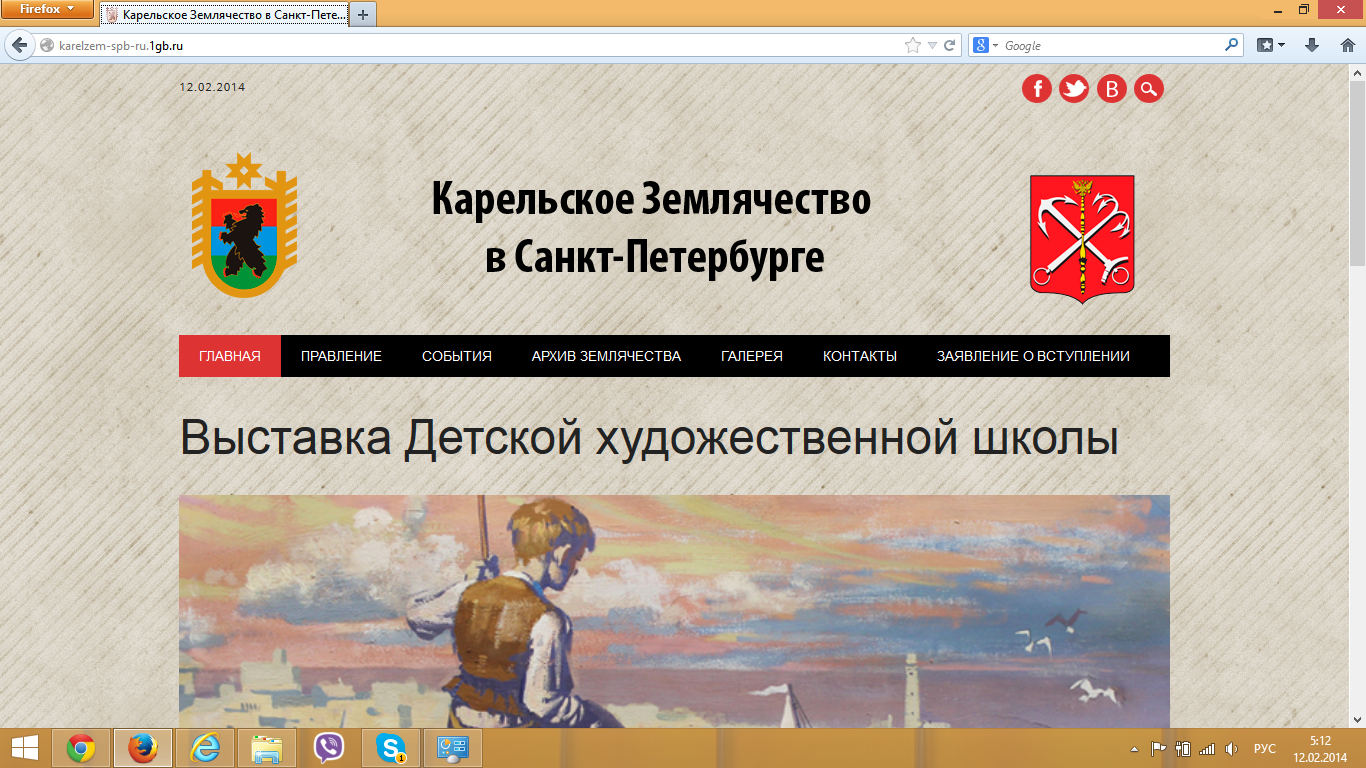Select the ГАЛЕРЕЯ navigation item
This screenshot has width=1366, height=768.
click(751, 356)
